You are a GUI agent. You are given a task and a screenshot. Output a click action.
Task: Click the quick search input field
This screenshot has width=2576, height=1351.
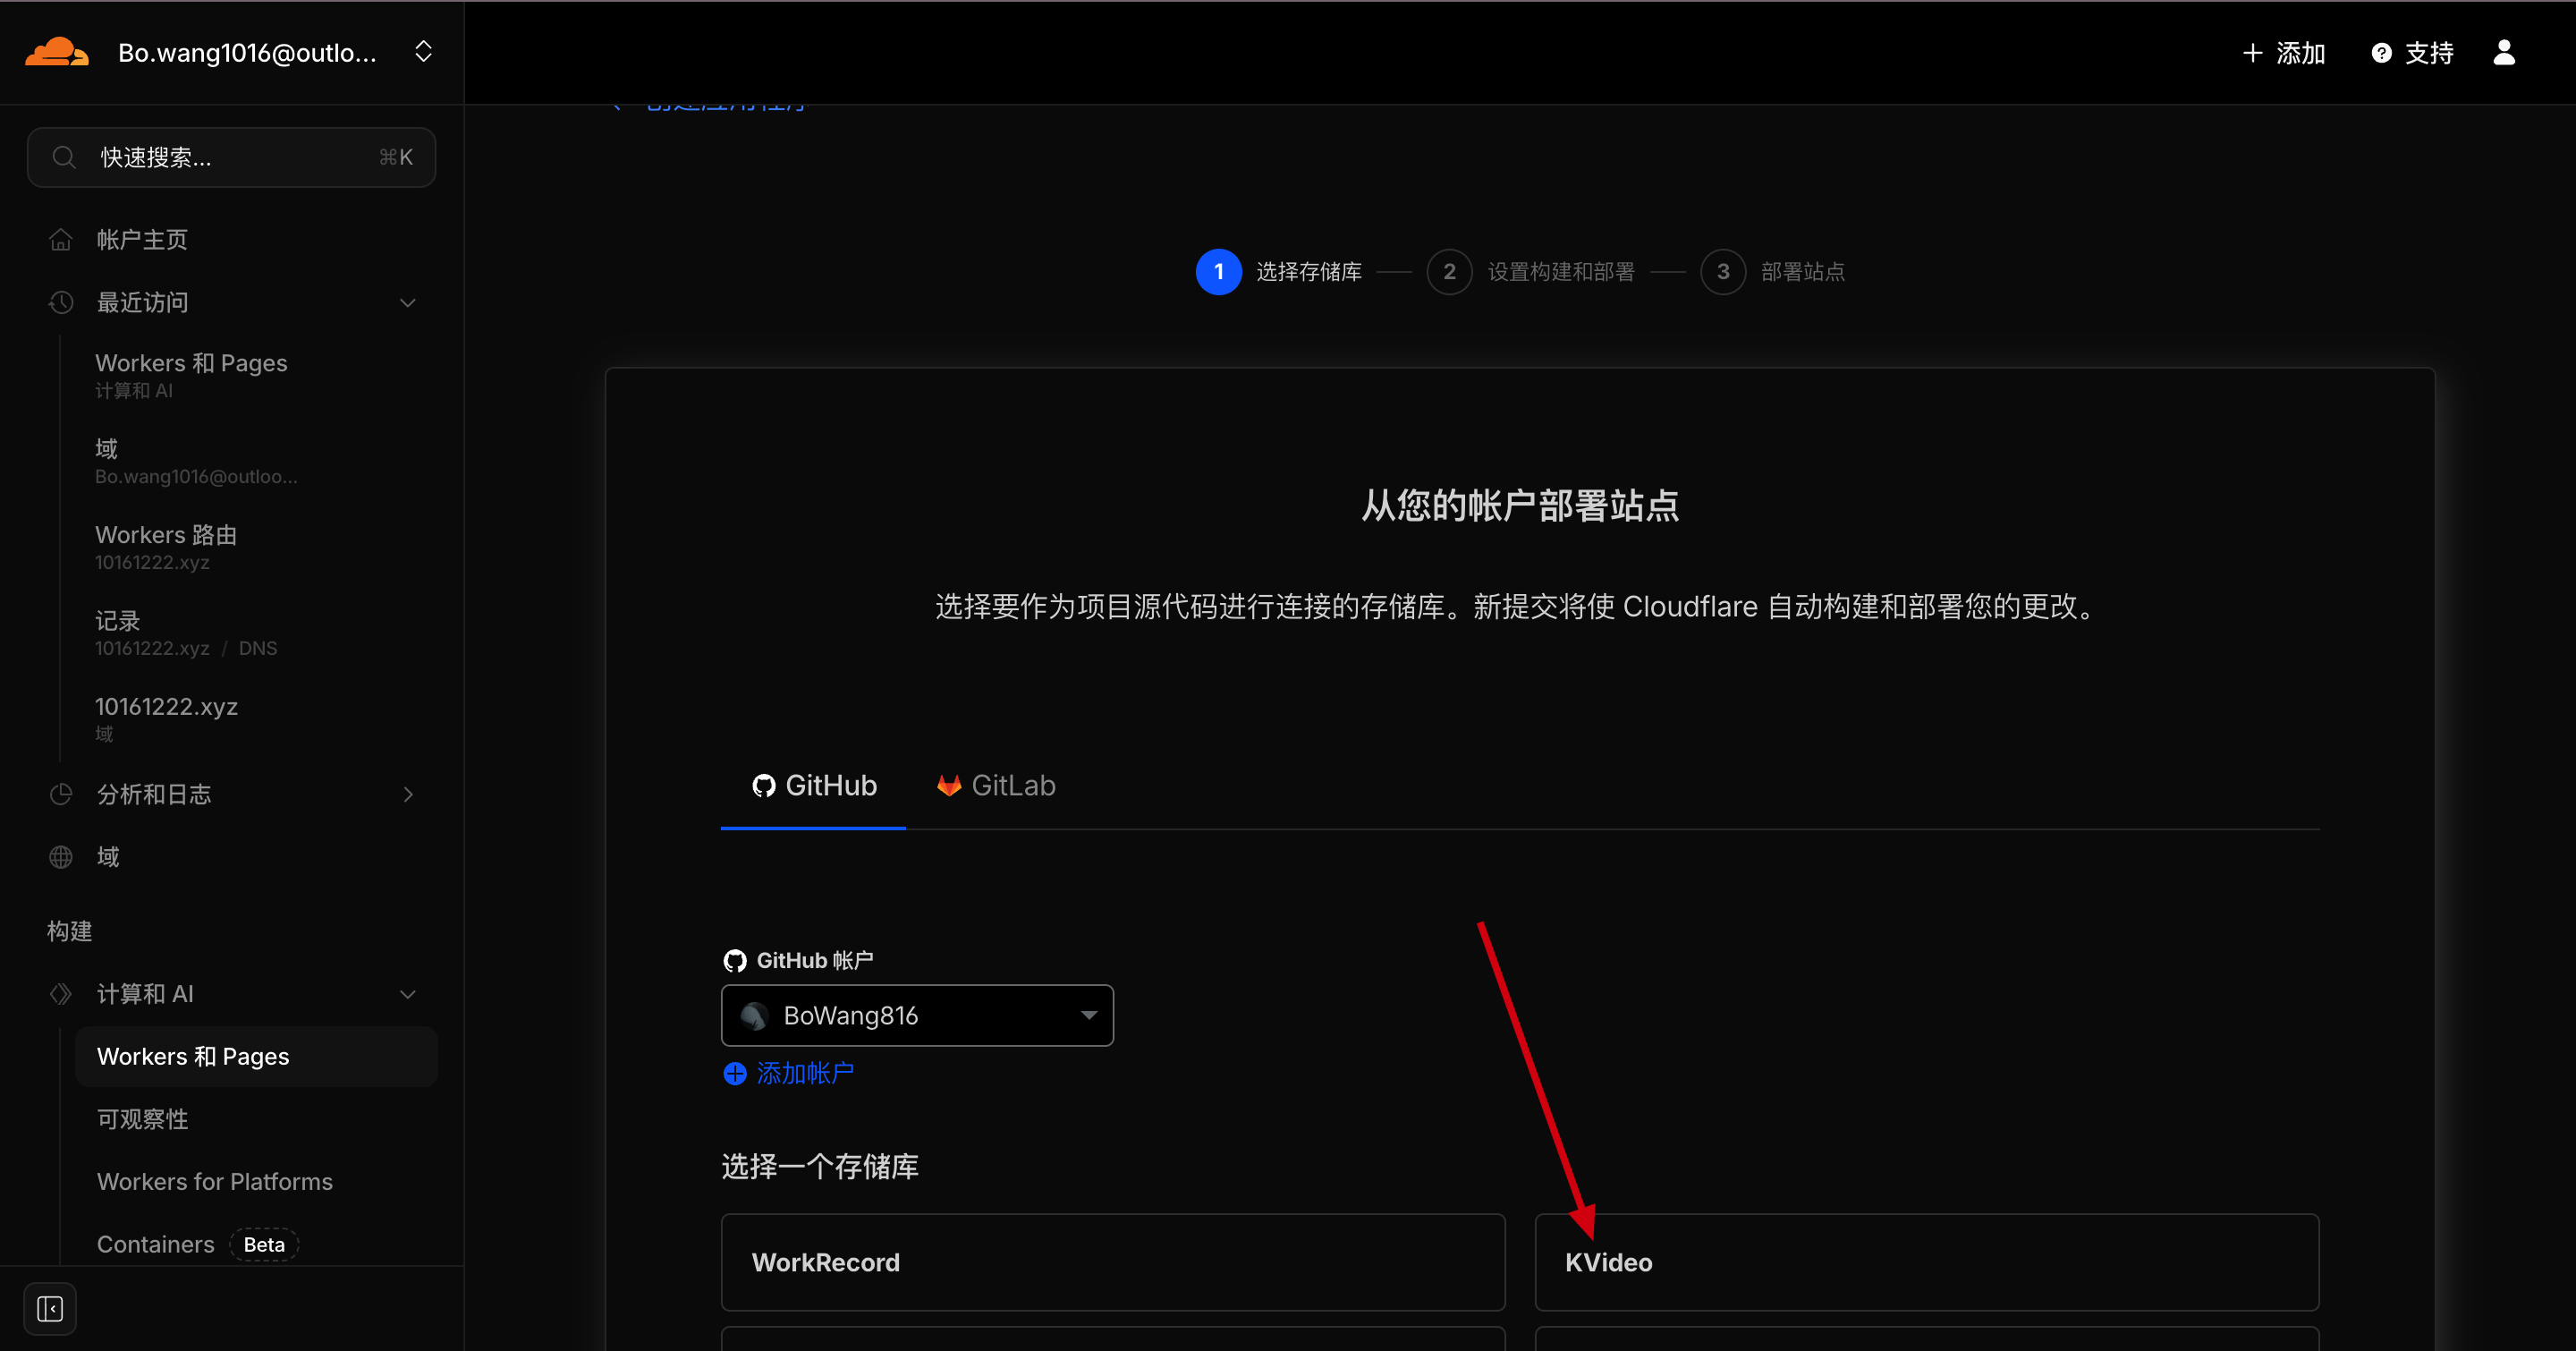tap(231, 157)
